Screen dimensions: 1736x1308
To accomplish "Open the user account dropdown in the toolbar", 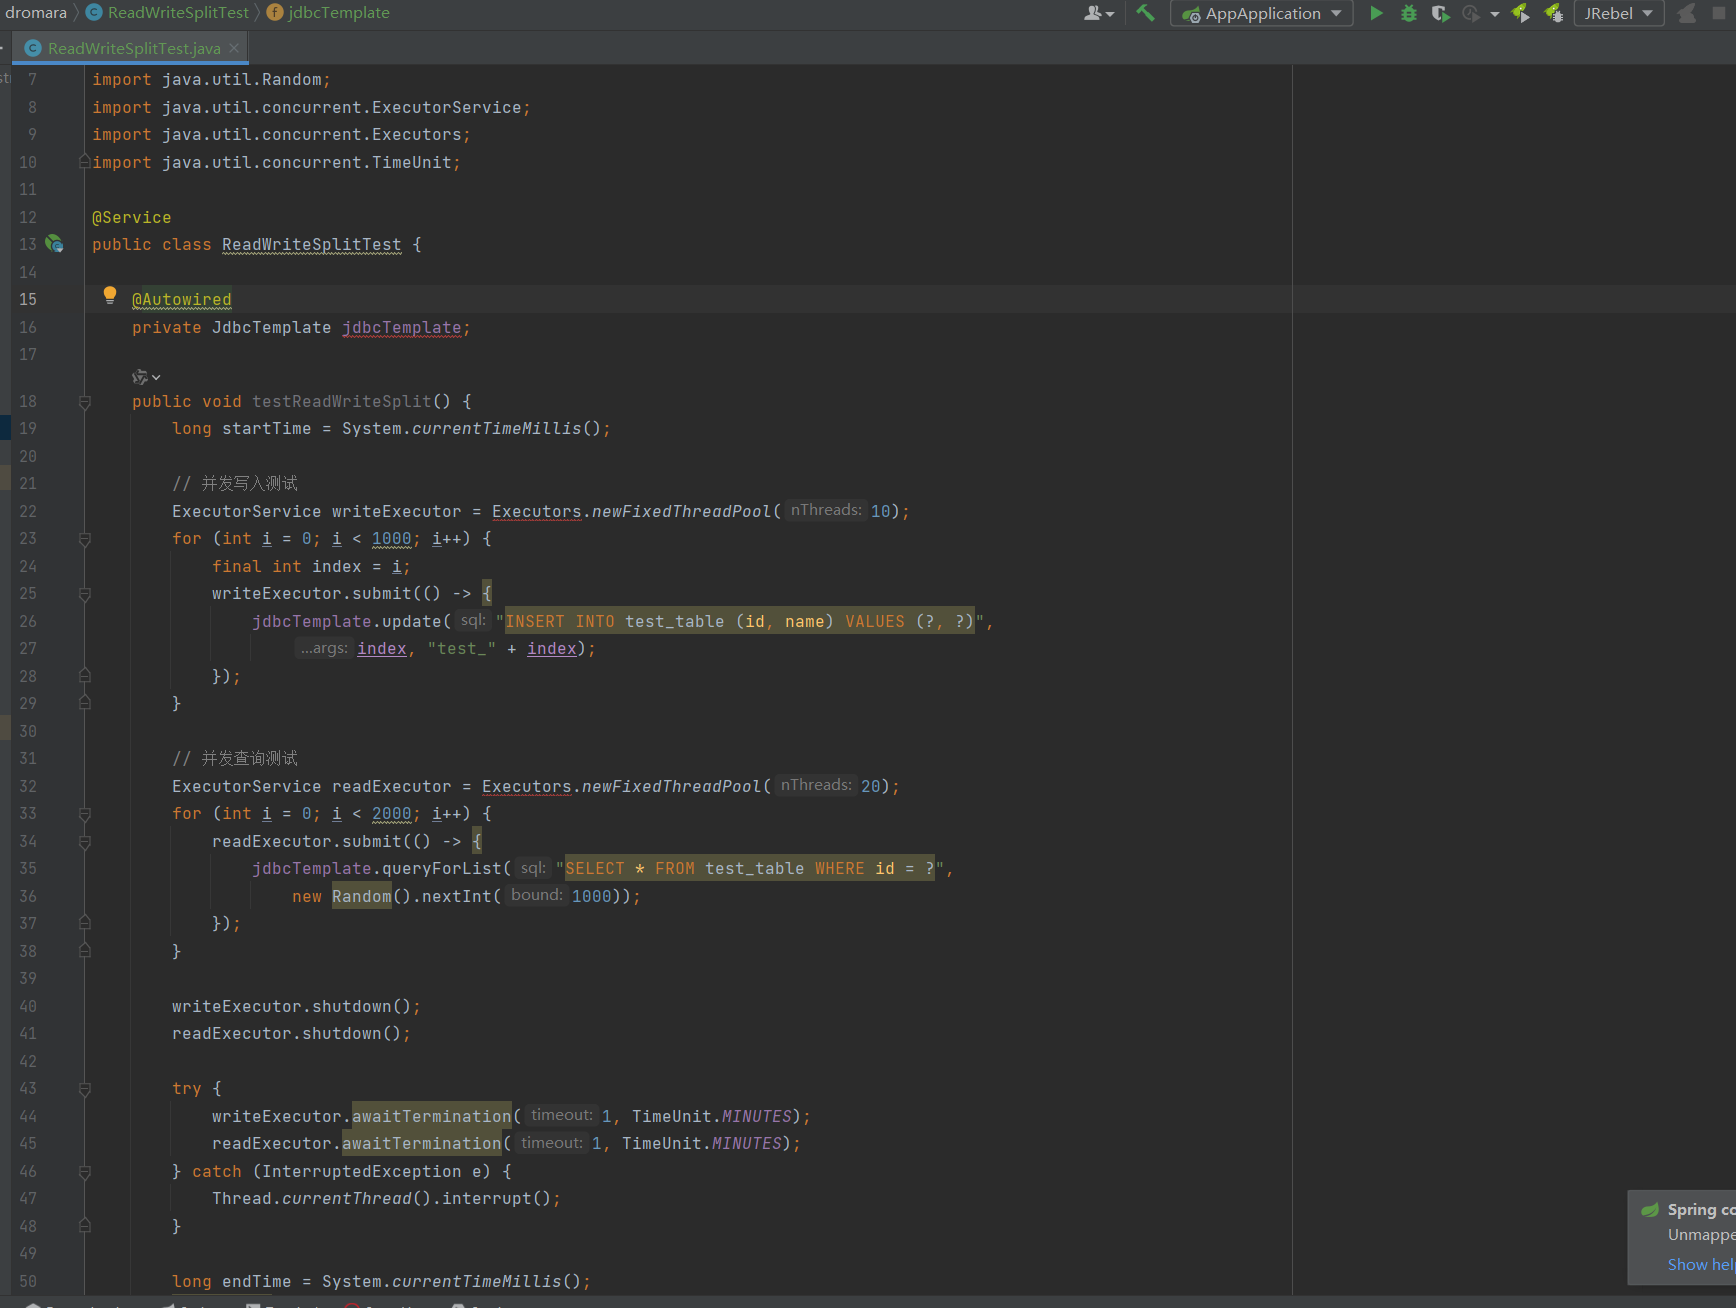I will (x=1098, y=13).
